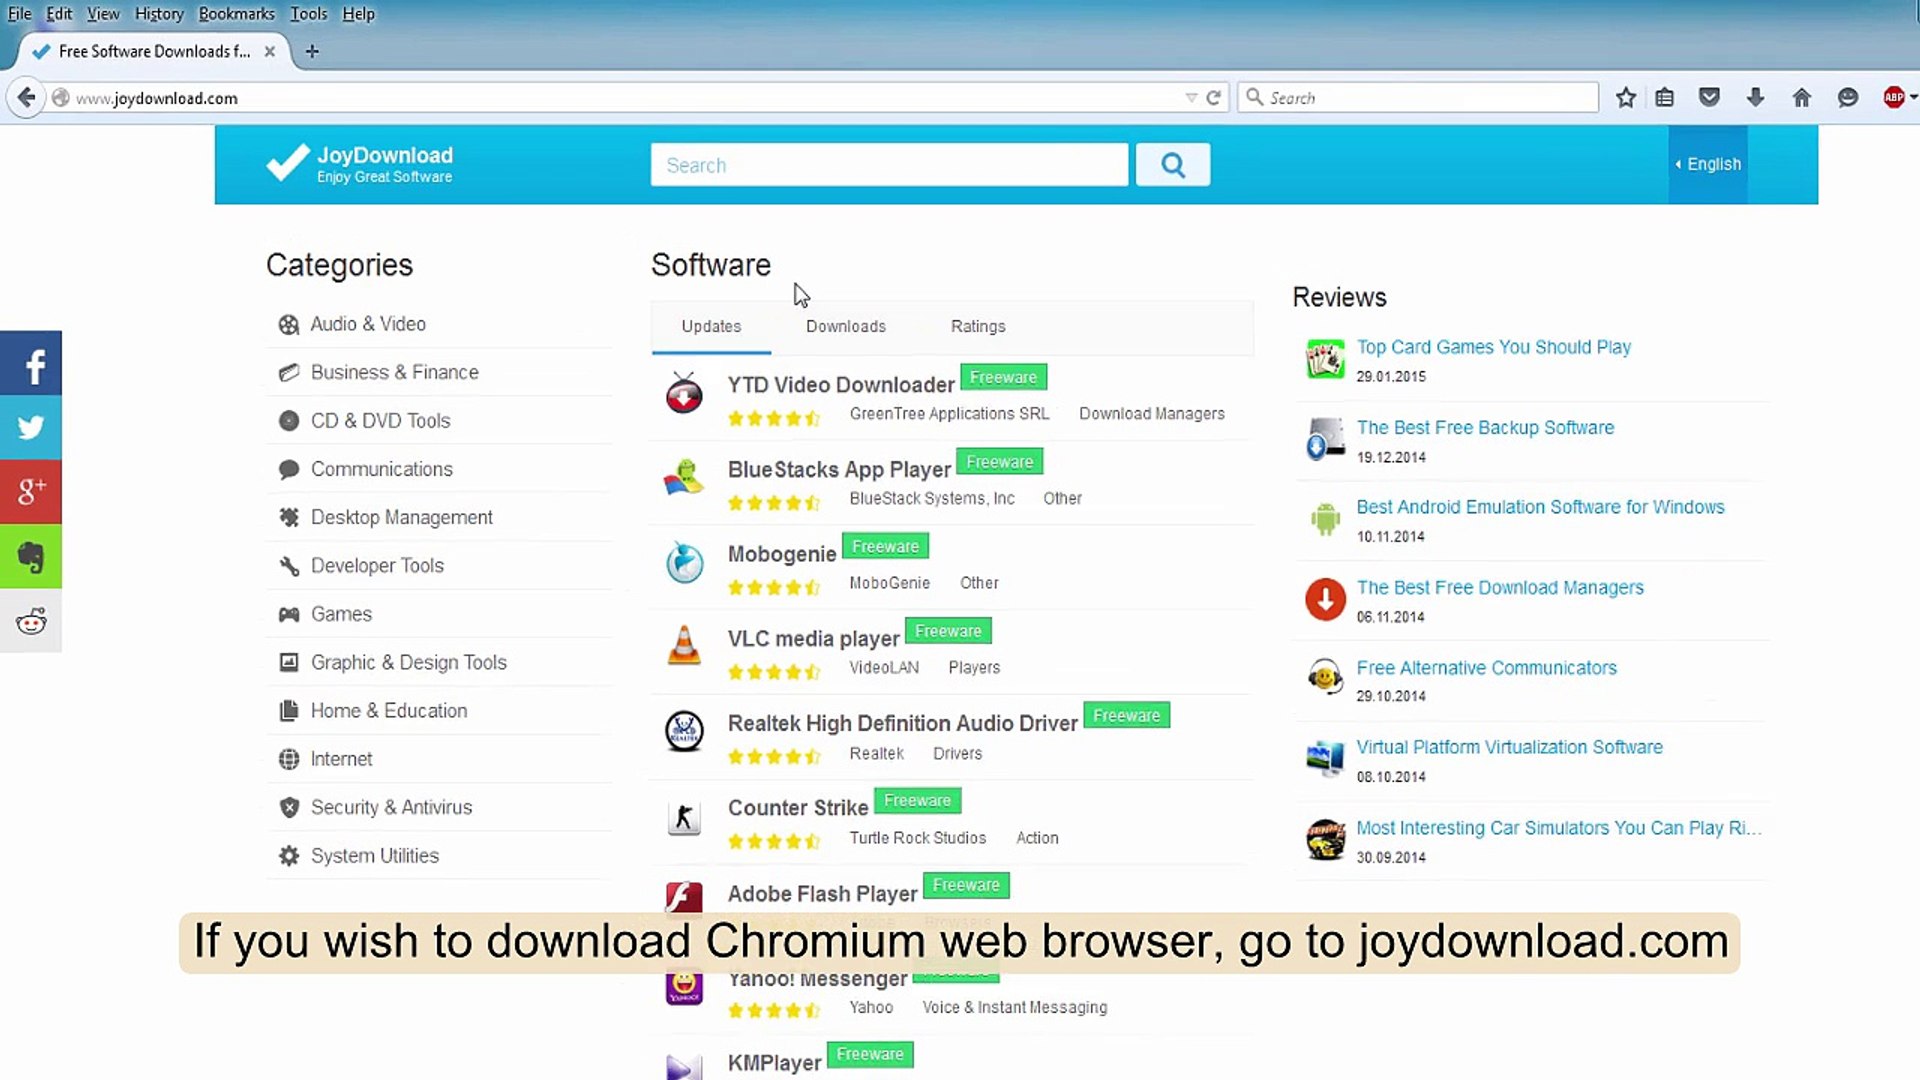The width and height of the screenshot is (1920, 1080).
Task: Open the VLC media player link
Action: 814,639
